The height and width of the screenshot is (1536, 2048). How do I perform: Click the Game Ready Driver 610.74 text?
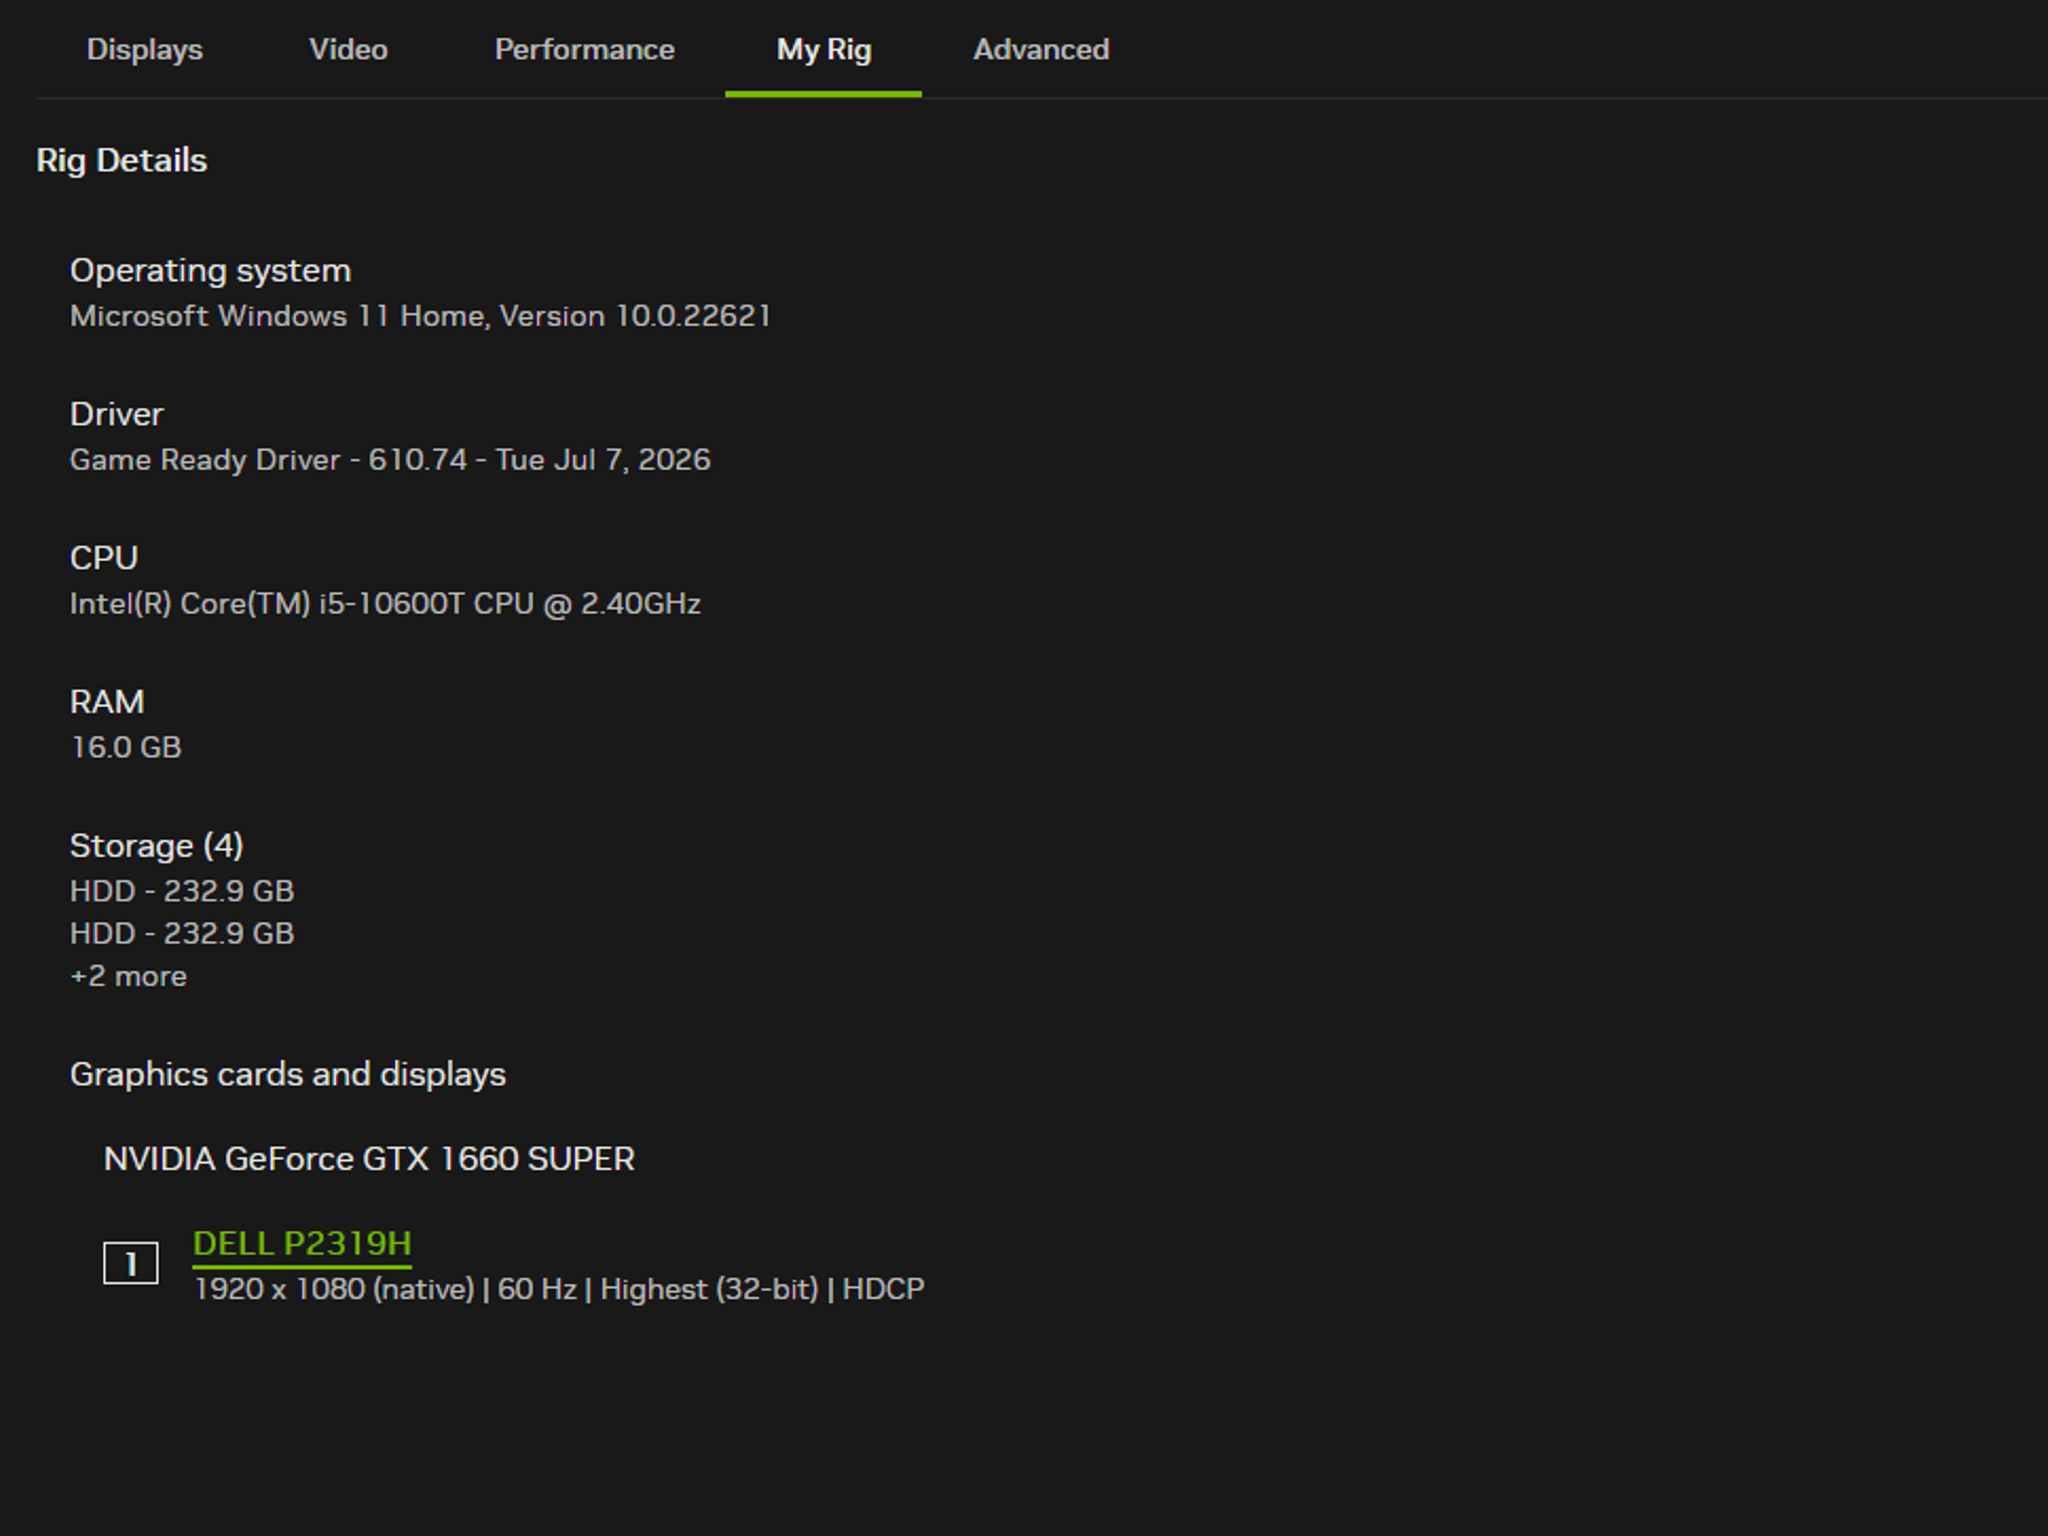click(x=390, y=460)
